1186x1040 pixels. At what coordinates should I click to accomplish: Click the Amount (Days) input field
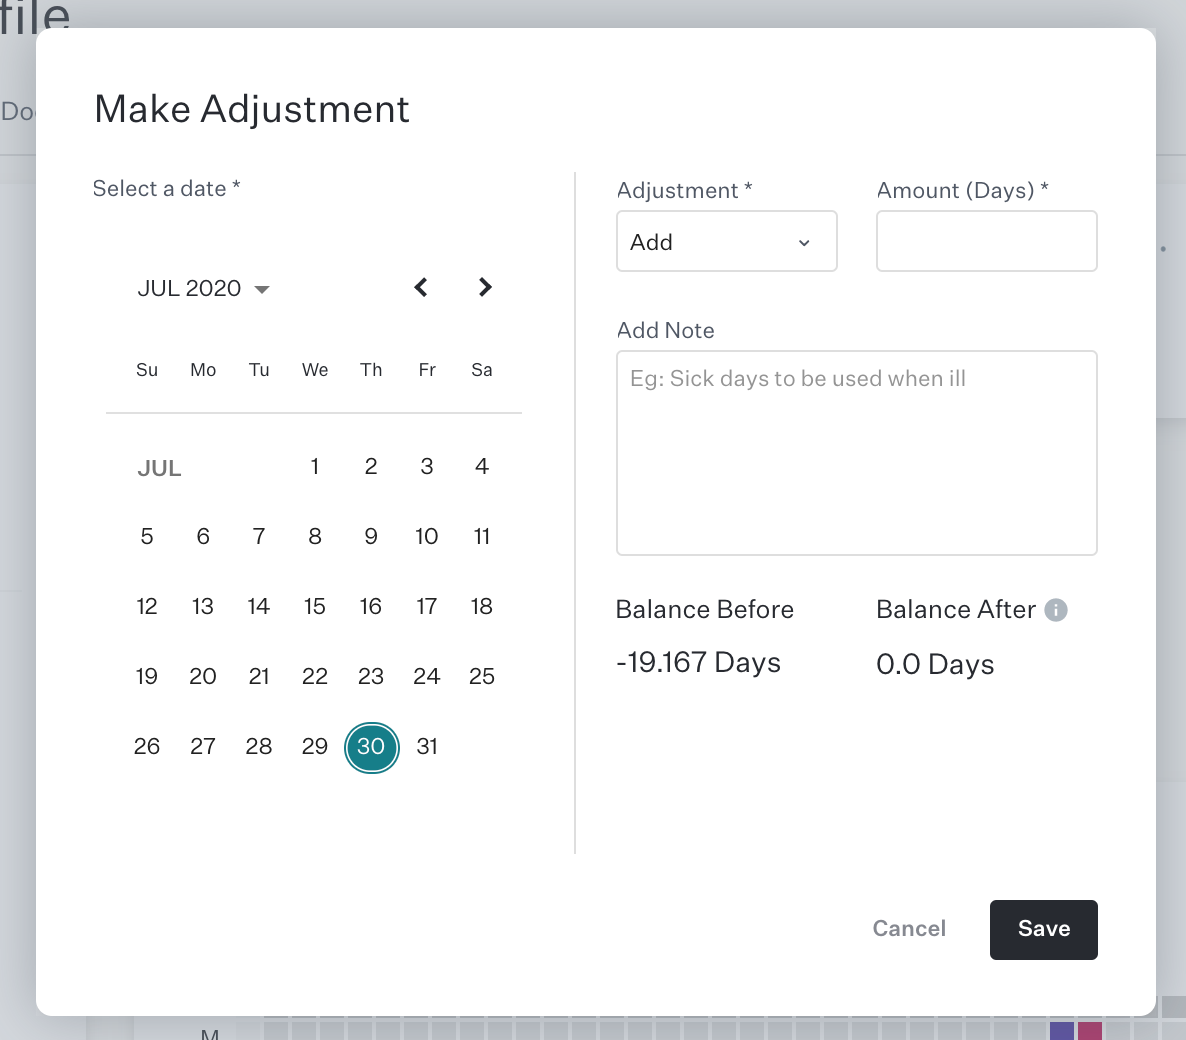(x=986, y=241)
